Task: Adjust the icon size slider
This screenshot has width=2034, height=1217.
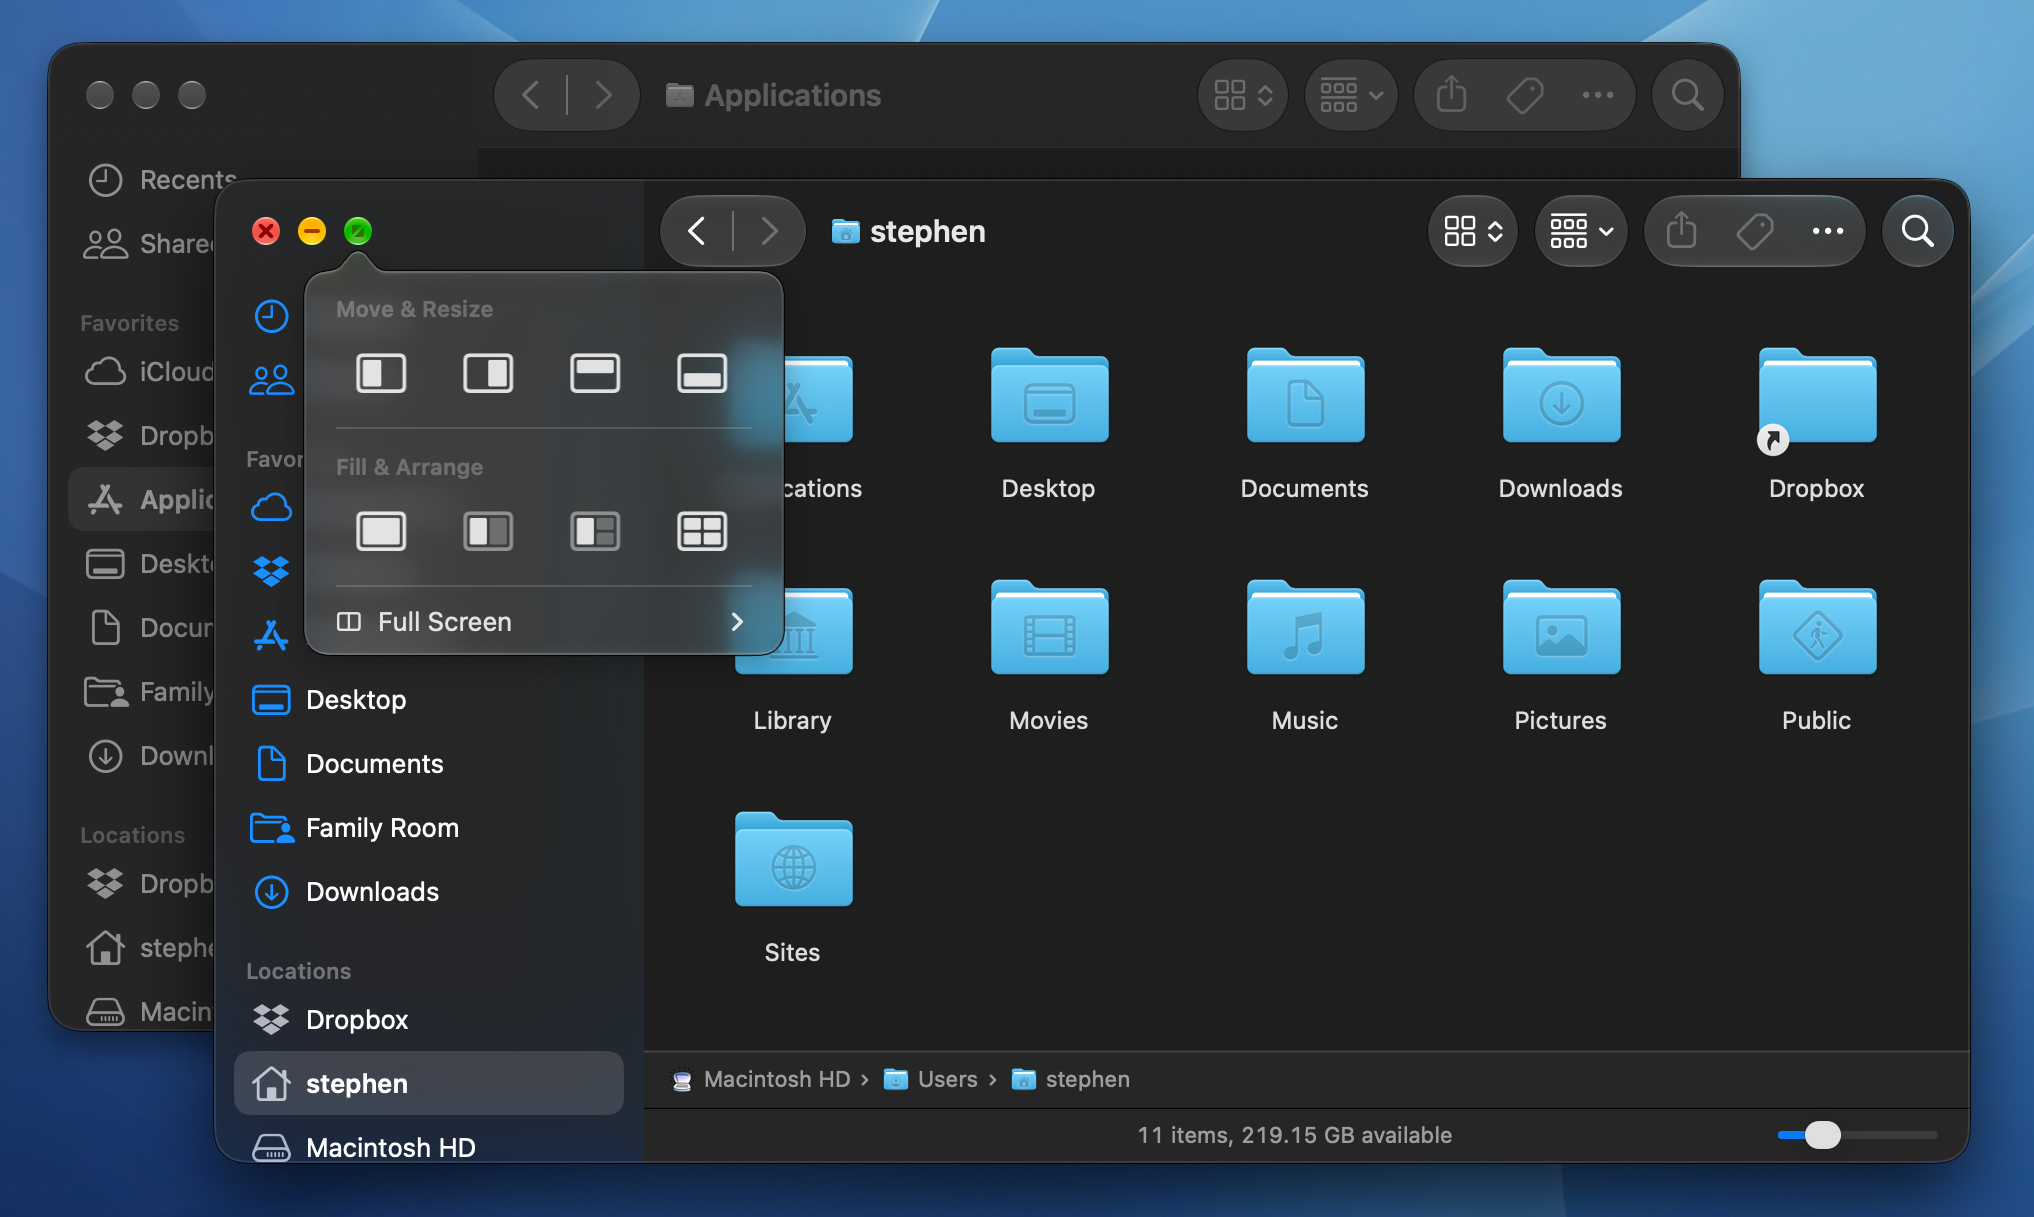Action: click(1823, 1135)
